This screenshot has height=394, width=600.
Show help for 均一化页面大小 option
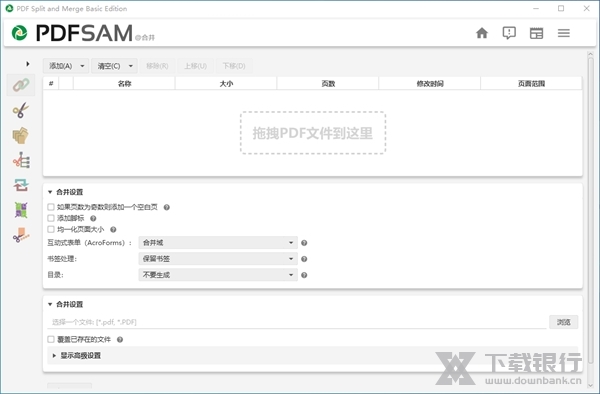113,230
